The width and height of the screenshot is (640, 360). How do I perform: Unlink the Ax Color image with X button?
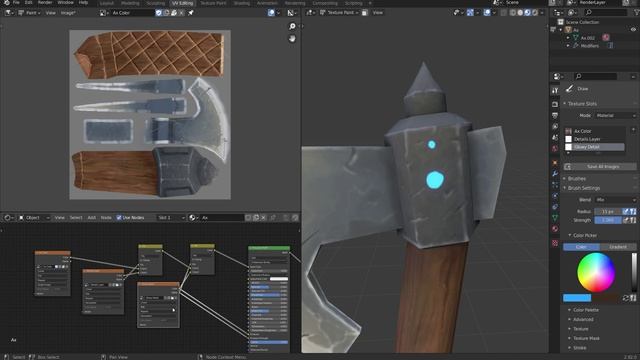[x=181, y=13]
